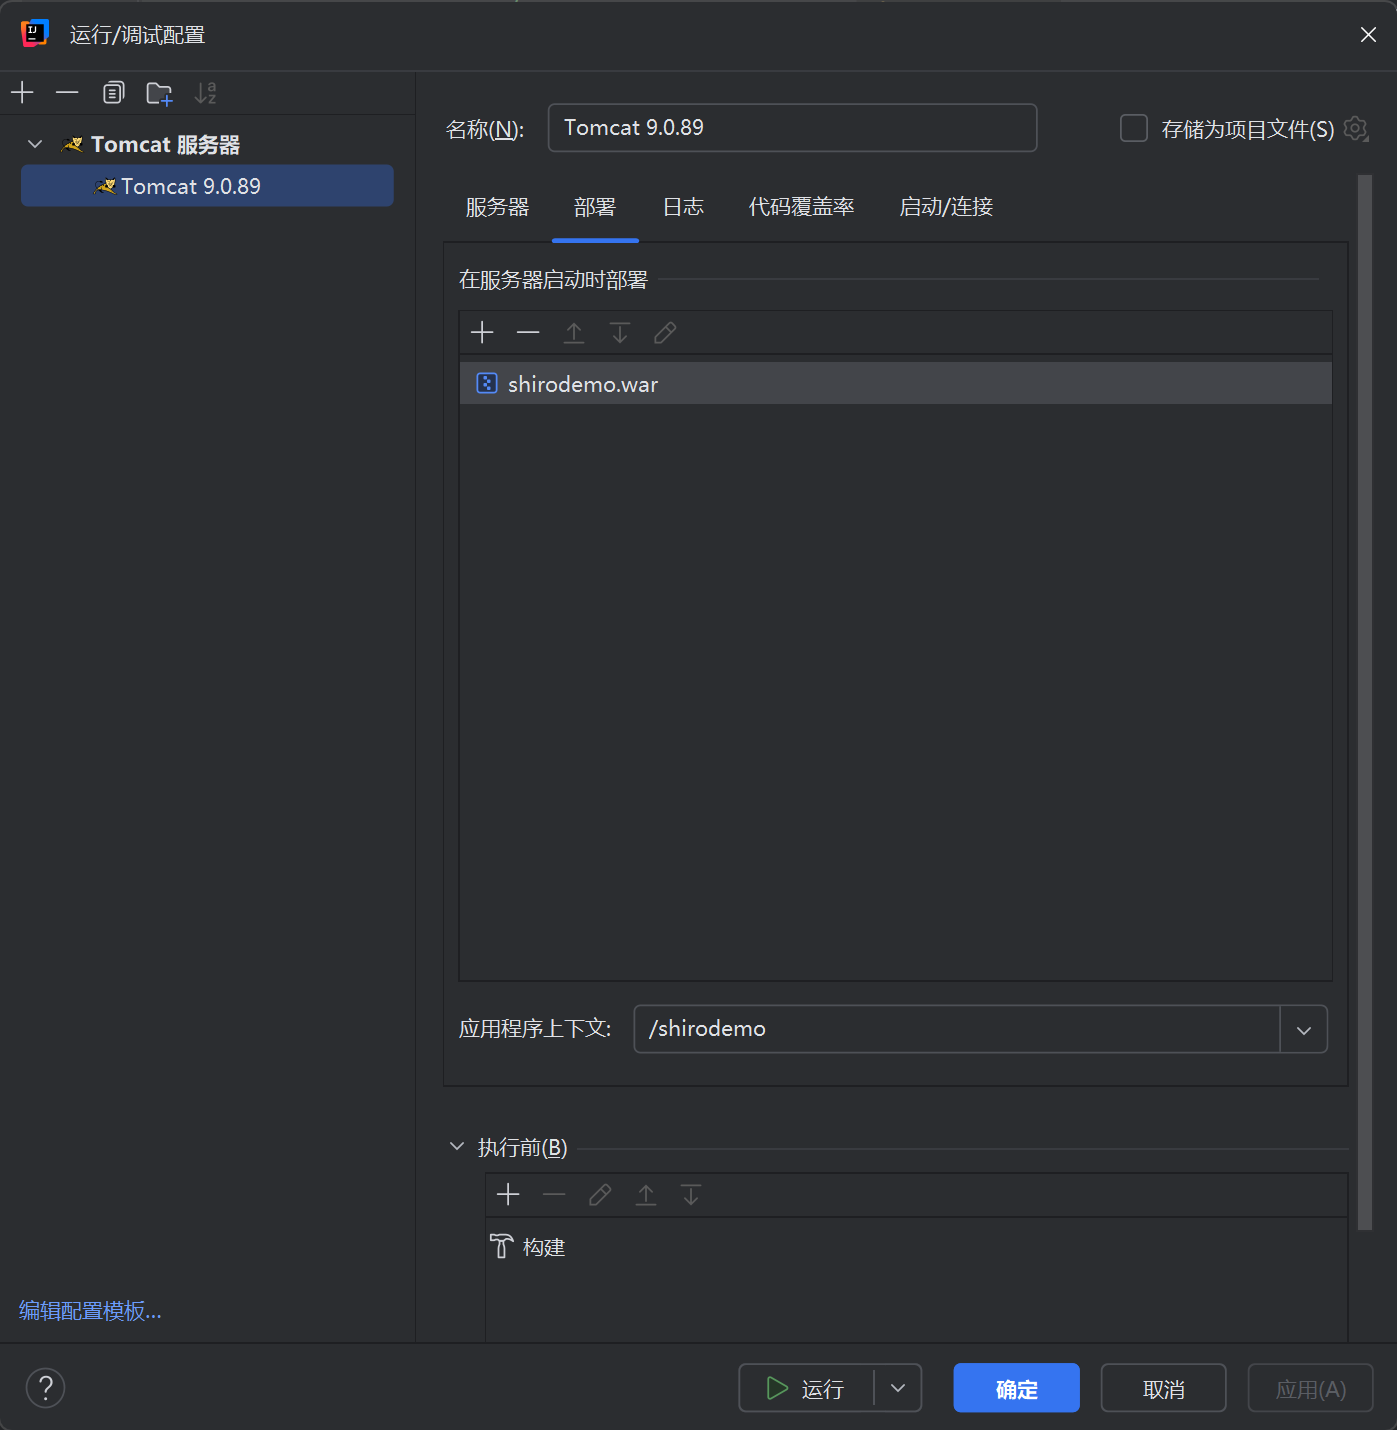Select the 构建 before-launch task
Image resolution: width=1397 pixels, height=1430 pixels.
pyautogui.click(x=916, y=1247)
